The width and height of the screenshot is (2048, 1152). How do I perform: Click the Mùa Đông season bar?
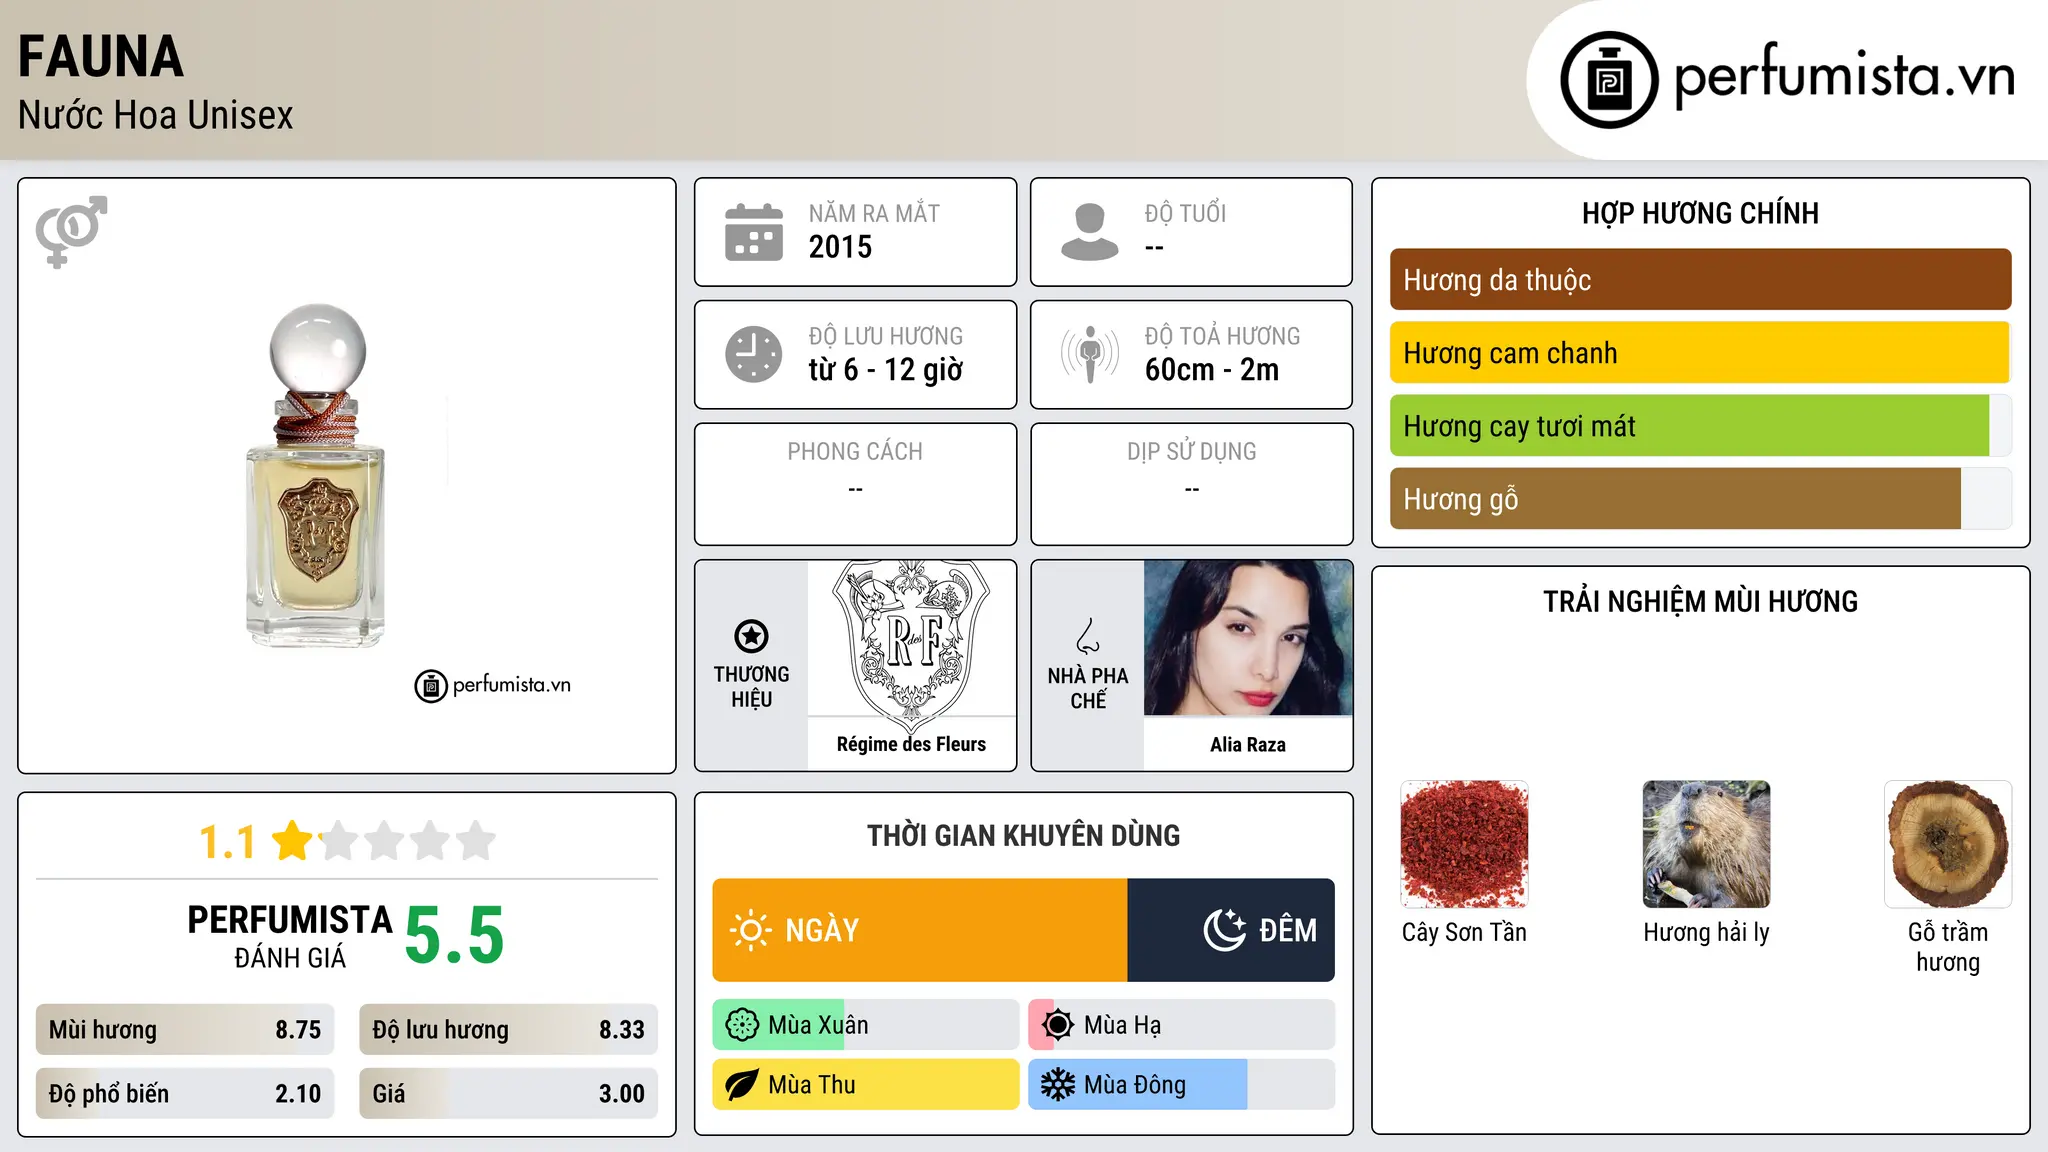click(x=1182, y=1085)
